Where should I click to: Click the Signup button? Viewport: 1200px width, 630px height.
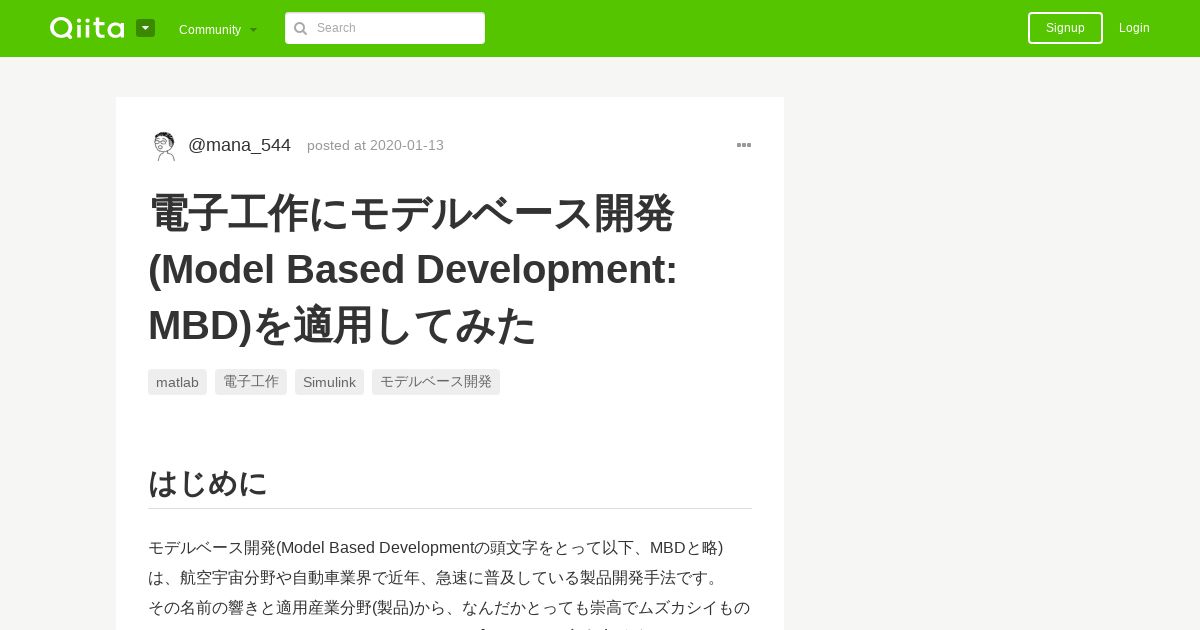click(1065, 28)
